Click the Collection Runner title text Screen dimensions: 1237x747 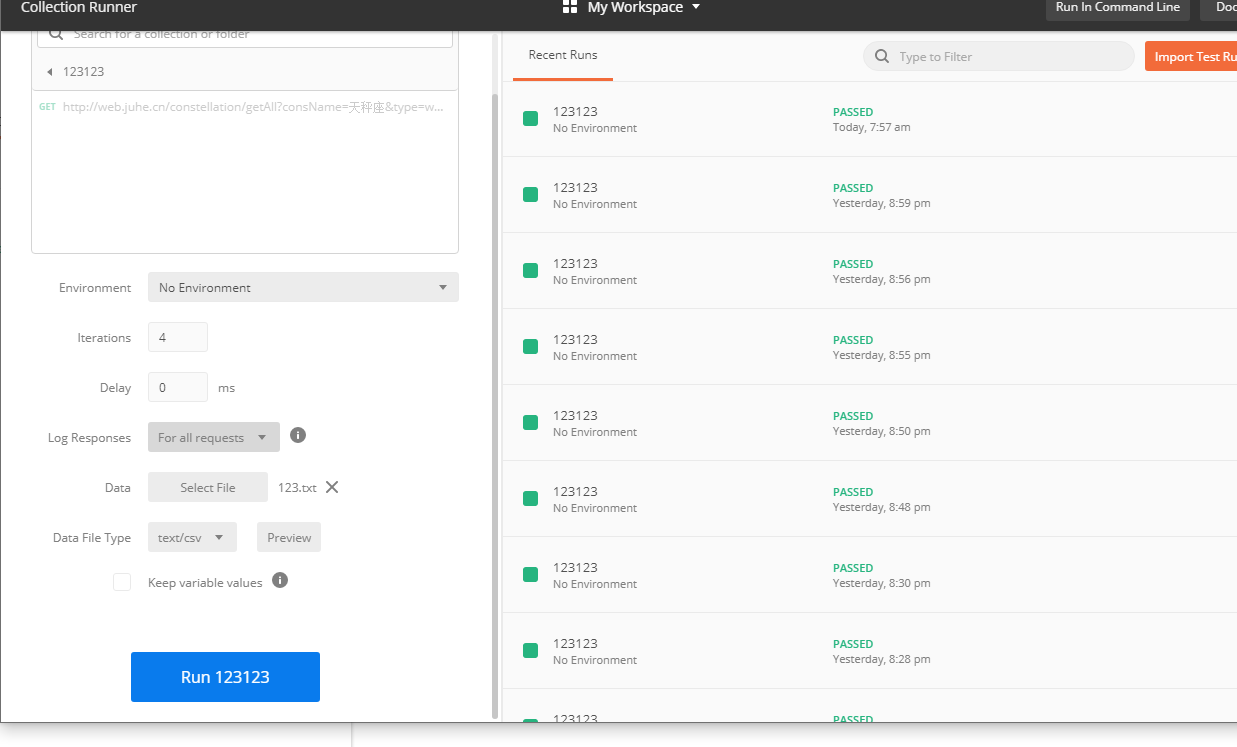pyautogui.click(x=79, y=7)
